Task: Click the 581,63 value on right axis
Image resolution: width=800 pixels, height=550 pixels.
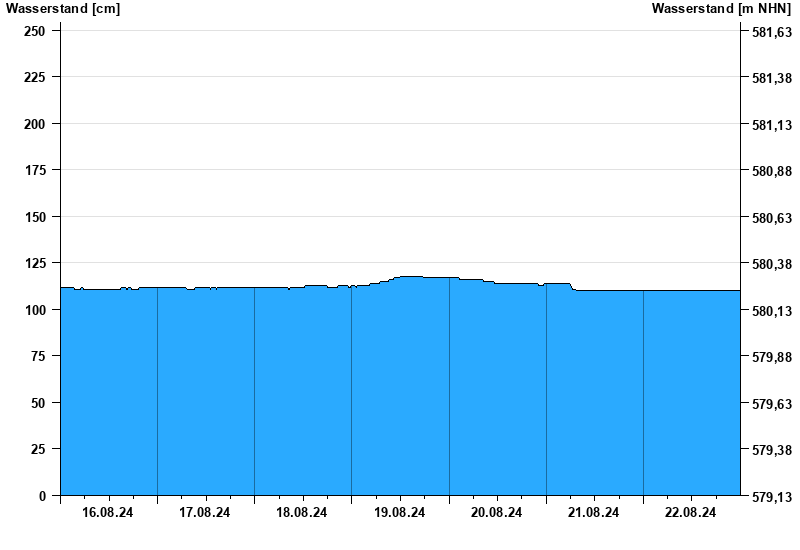Action: [771, 32]
